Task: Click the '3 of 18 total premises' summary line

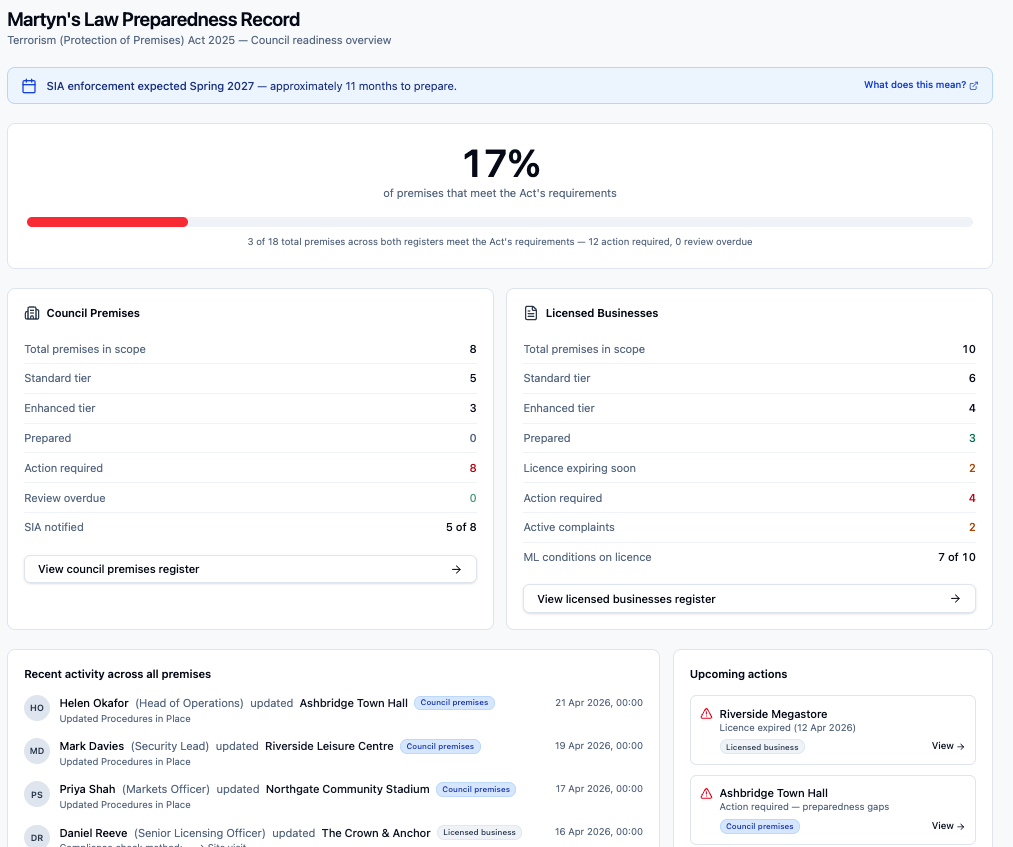Action: 499,242
